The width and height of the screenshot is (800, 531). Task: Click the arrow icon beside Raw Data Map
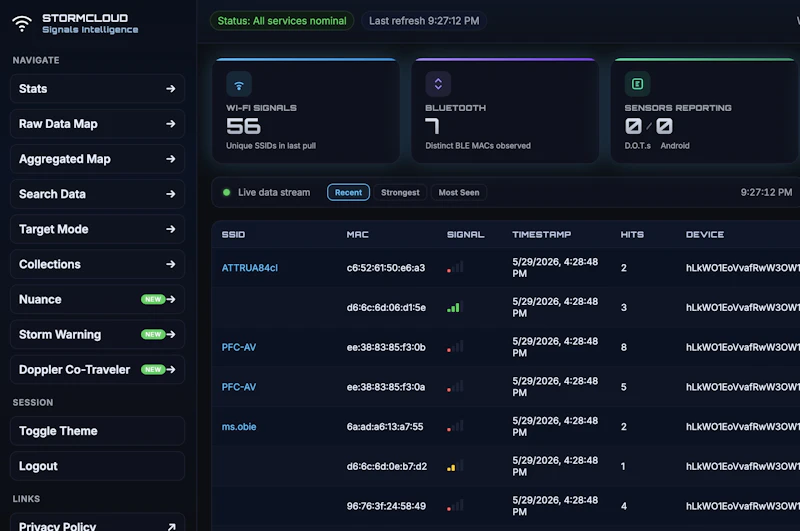click(170, 124)
